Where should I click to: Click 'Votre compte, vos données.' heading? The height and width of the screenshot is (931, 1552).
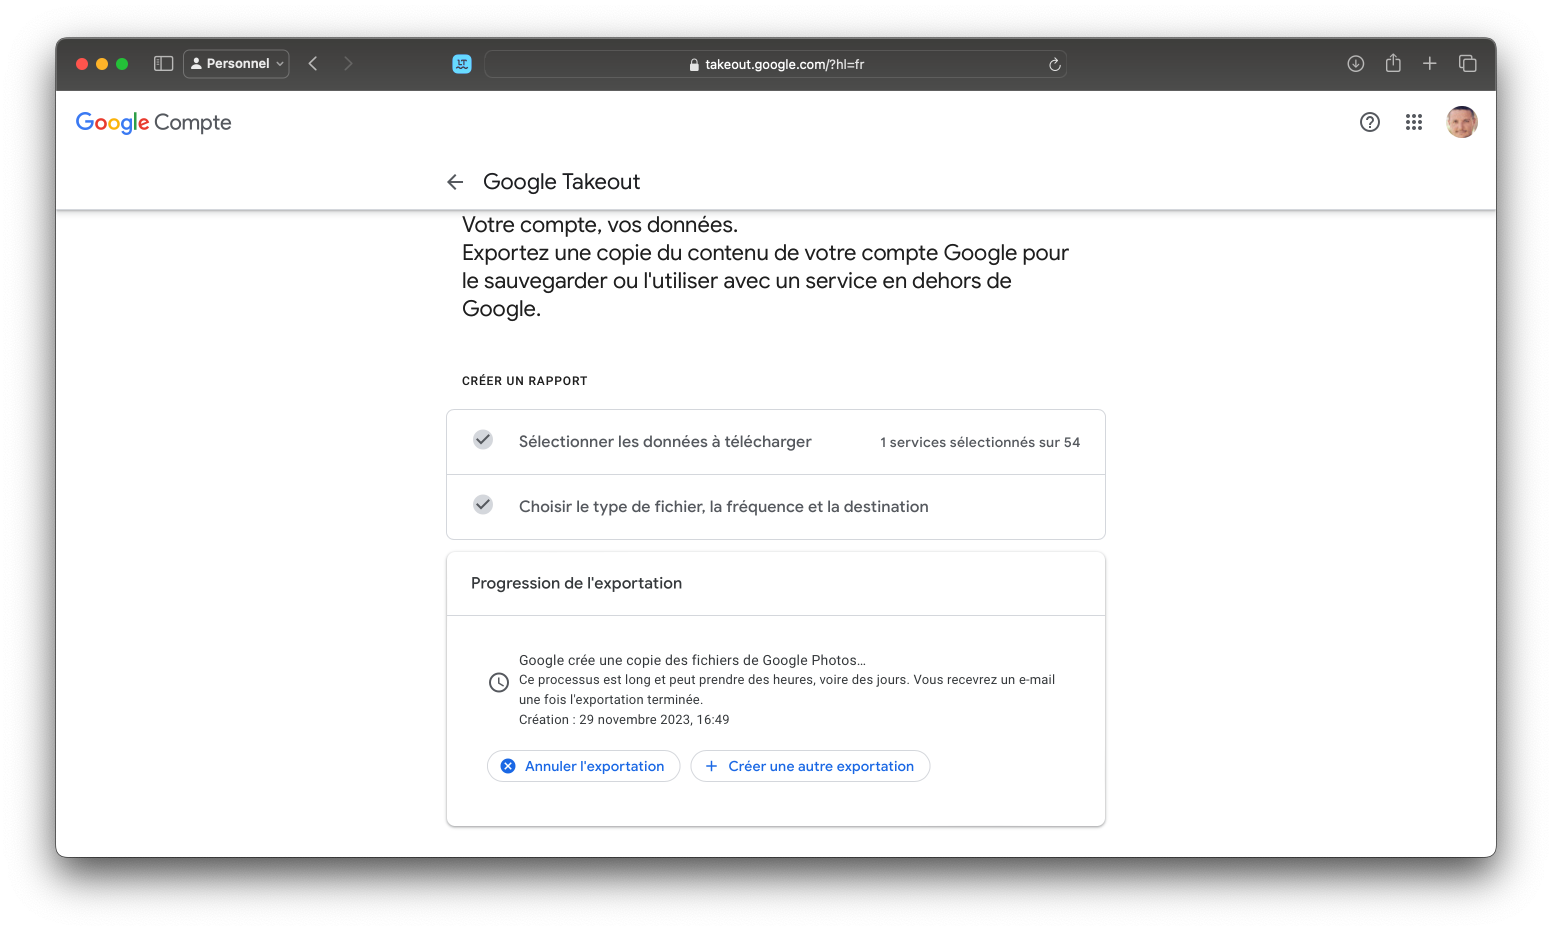[600, 225]
